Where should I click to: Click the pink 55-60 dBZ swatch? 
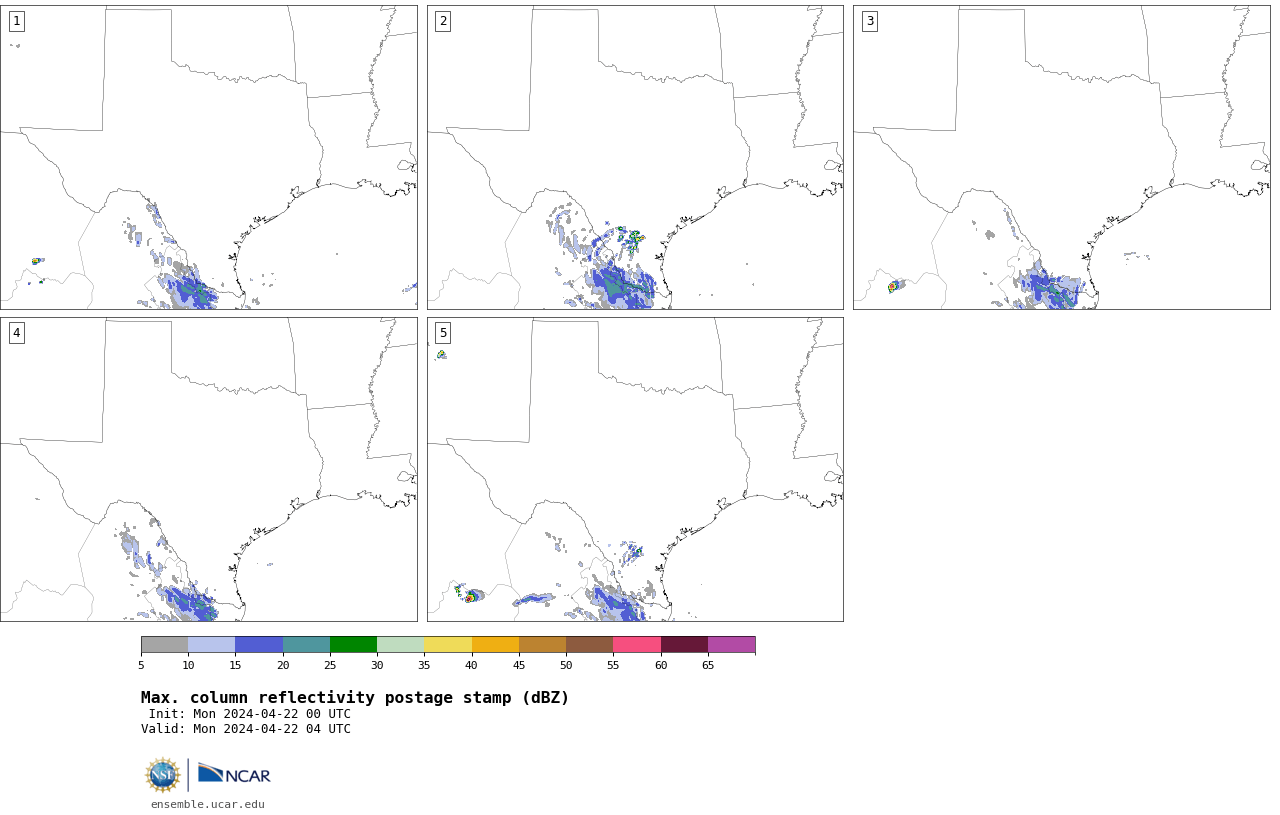(x=637, y=645)
